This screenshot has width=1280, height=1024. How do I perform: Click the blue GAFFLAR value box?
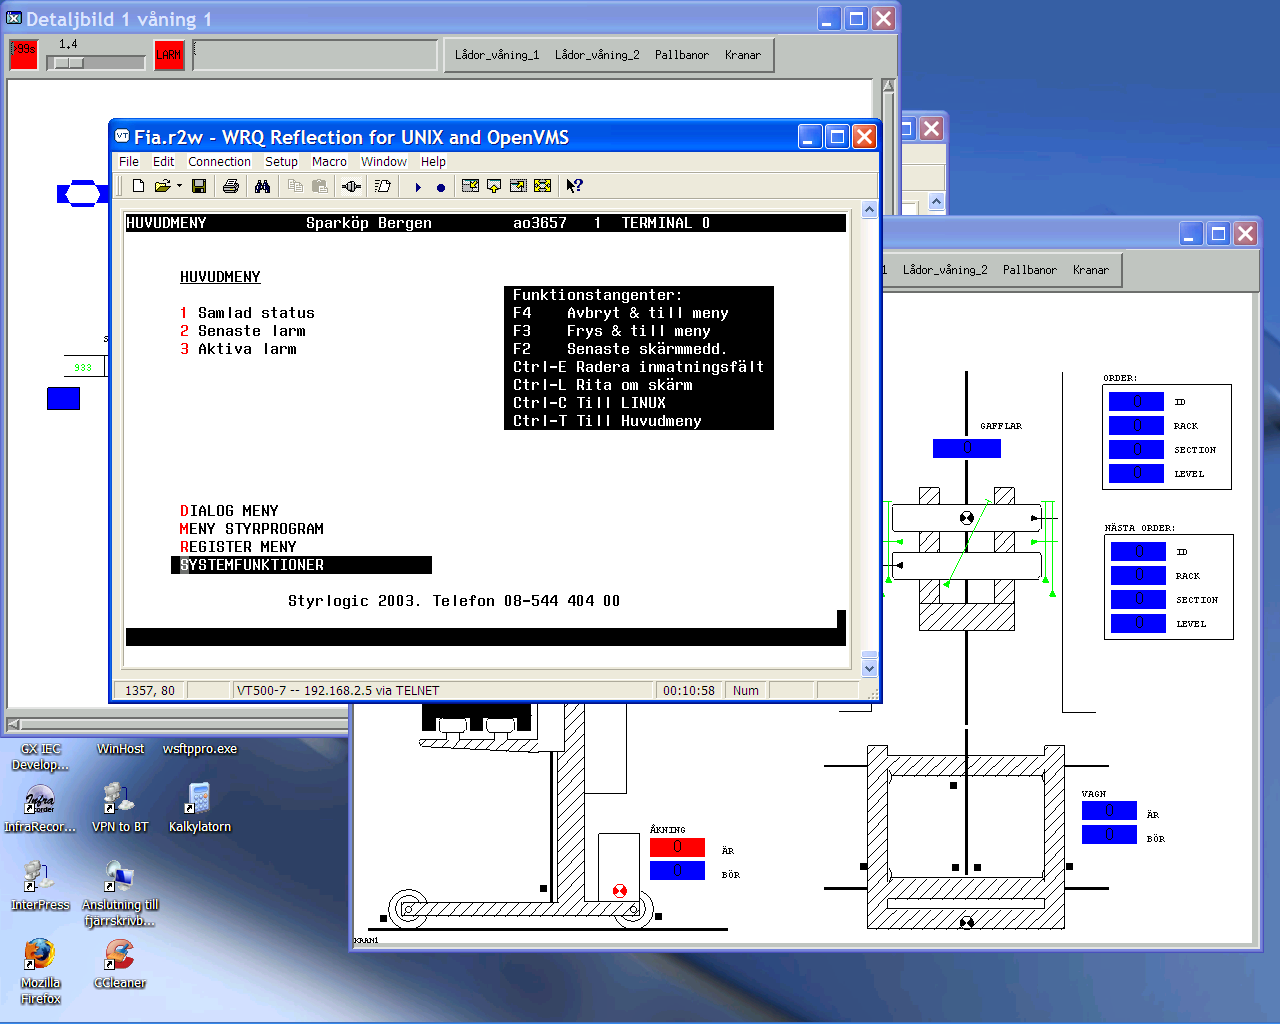(966, 449)
